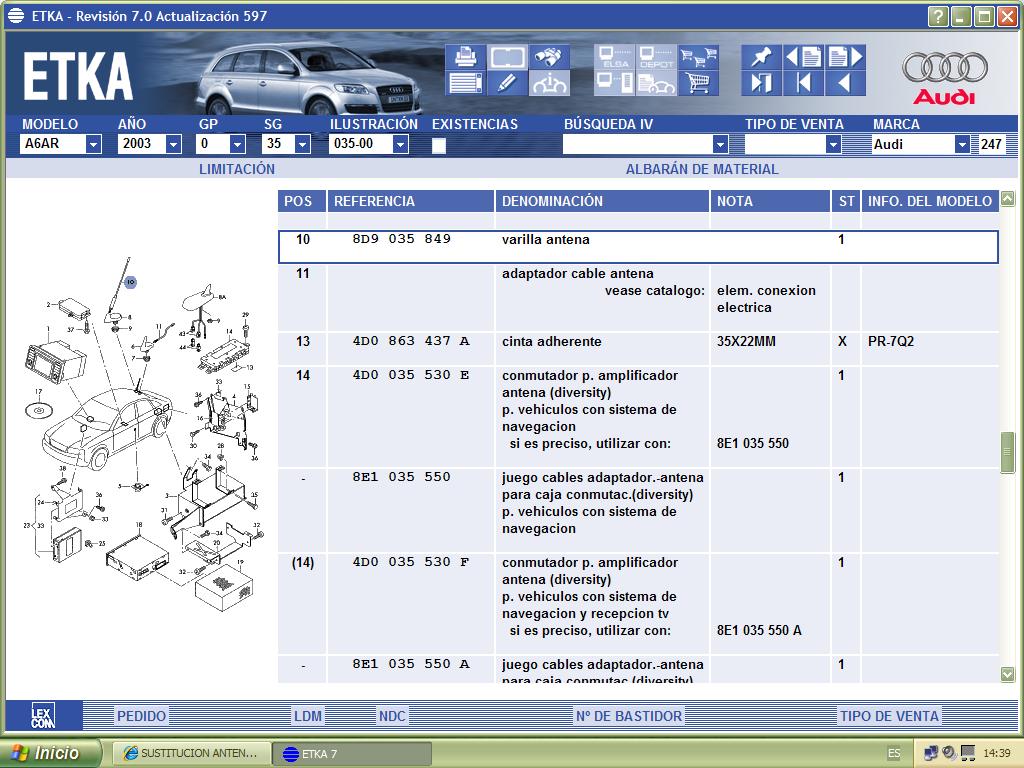
Task: Click the ES language indicator in taskbar
Action: (x=894, y=754)
